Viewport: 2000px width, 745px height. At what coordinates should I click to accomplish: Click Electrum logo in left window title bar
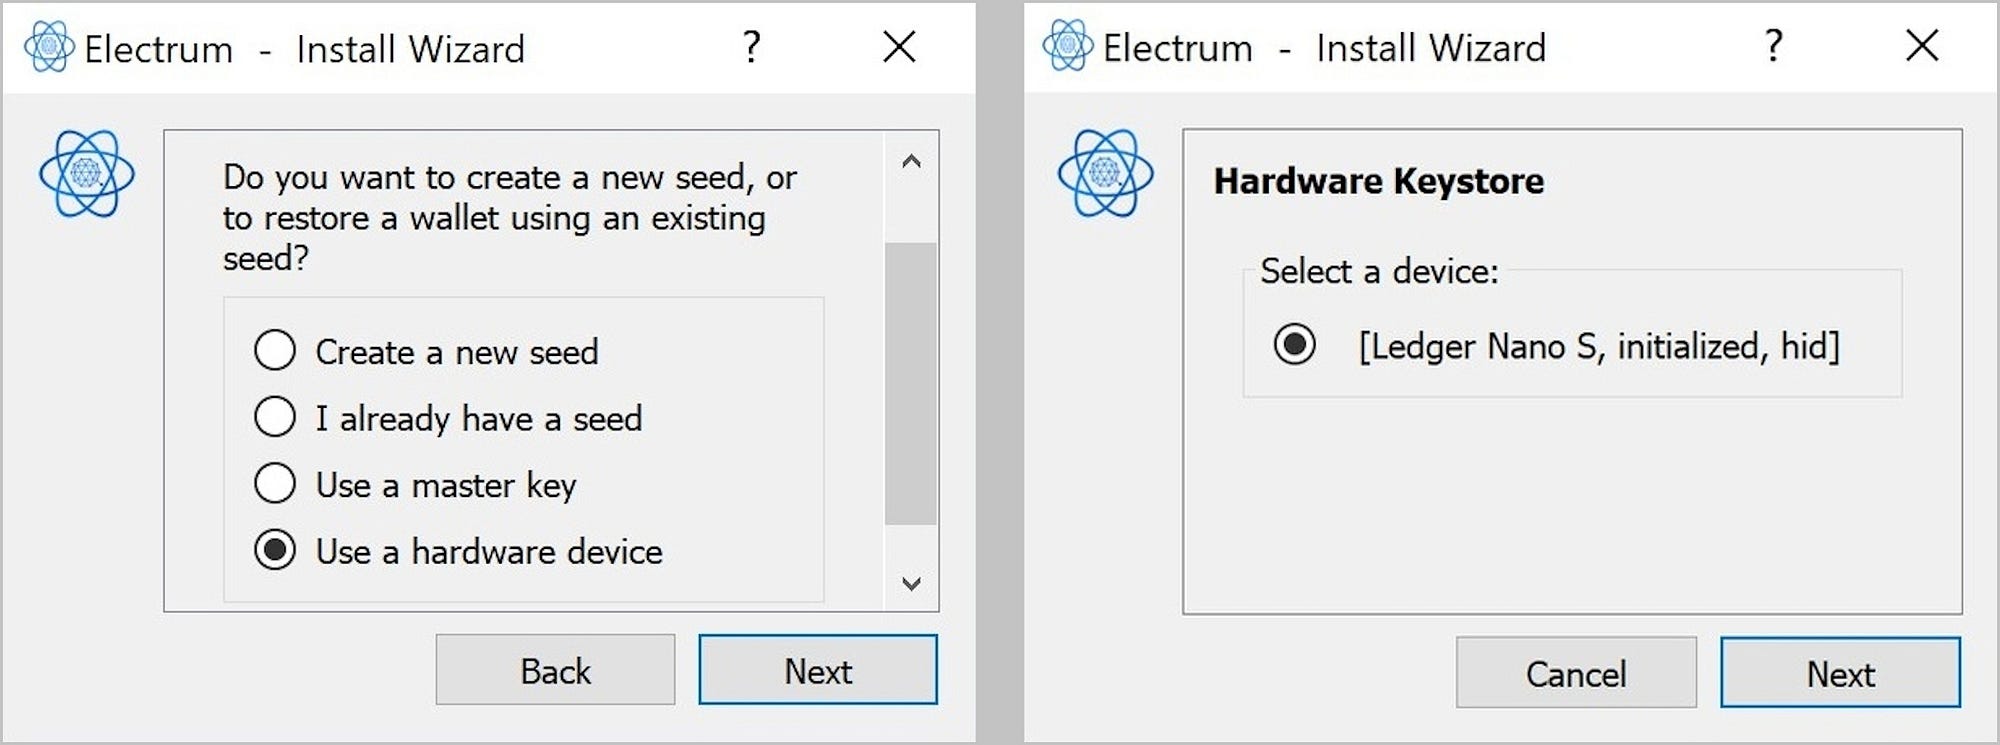pos(49,47)
